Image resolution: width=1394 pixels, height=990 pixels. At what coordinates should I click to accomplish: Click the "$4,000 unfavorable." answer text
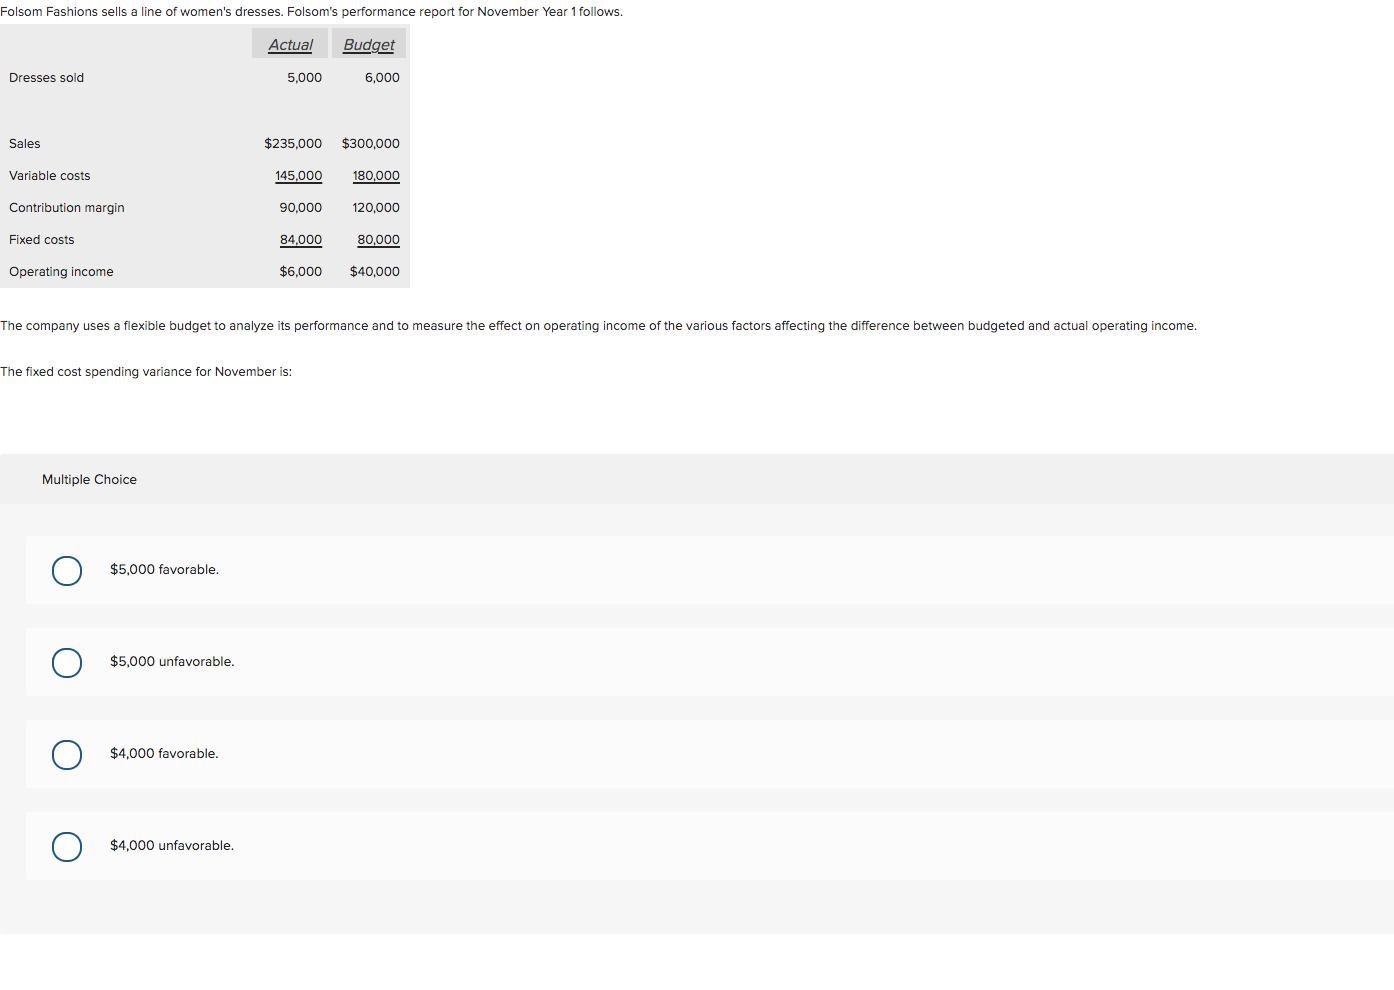172,845
